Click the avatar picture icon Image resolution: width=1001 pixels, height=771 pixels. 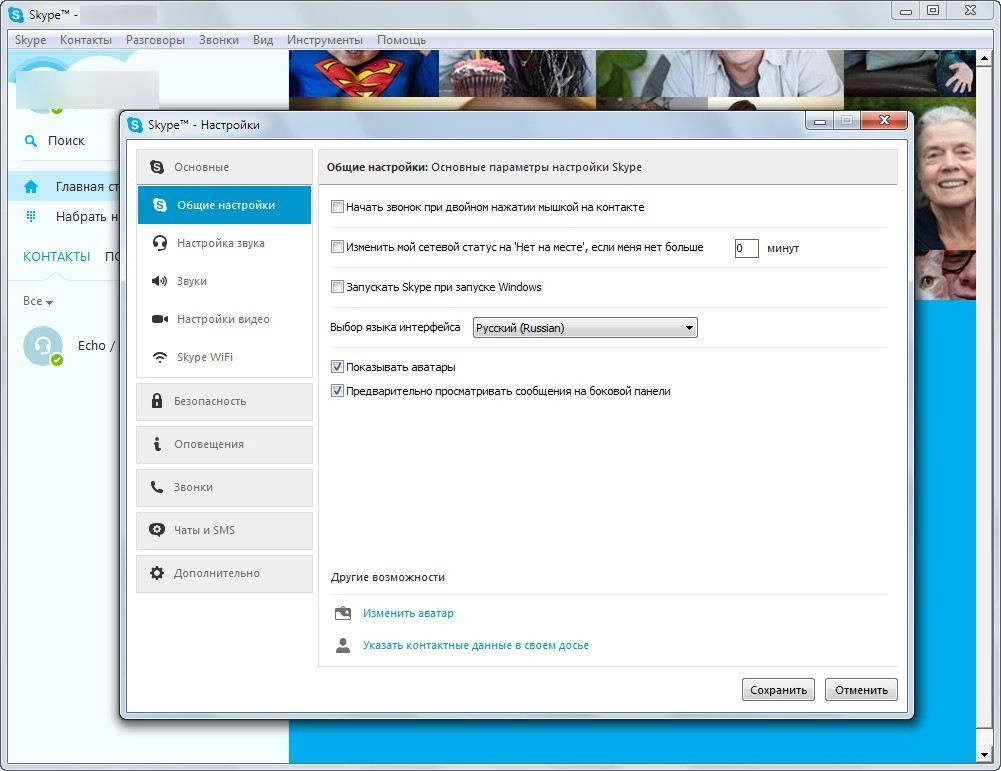pyautogui.click(x=343, y=613)
